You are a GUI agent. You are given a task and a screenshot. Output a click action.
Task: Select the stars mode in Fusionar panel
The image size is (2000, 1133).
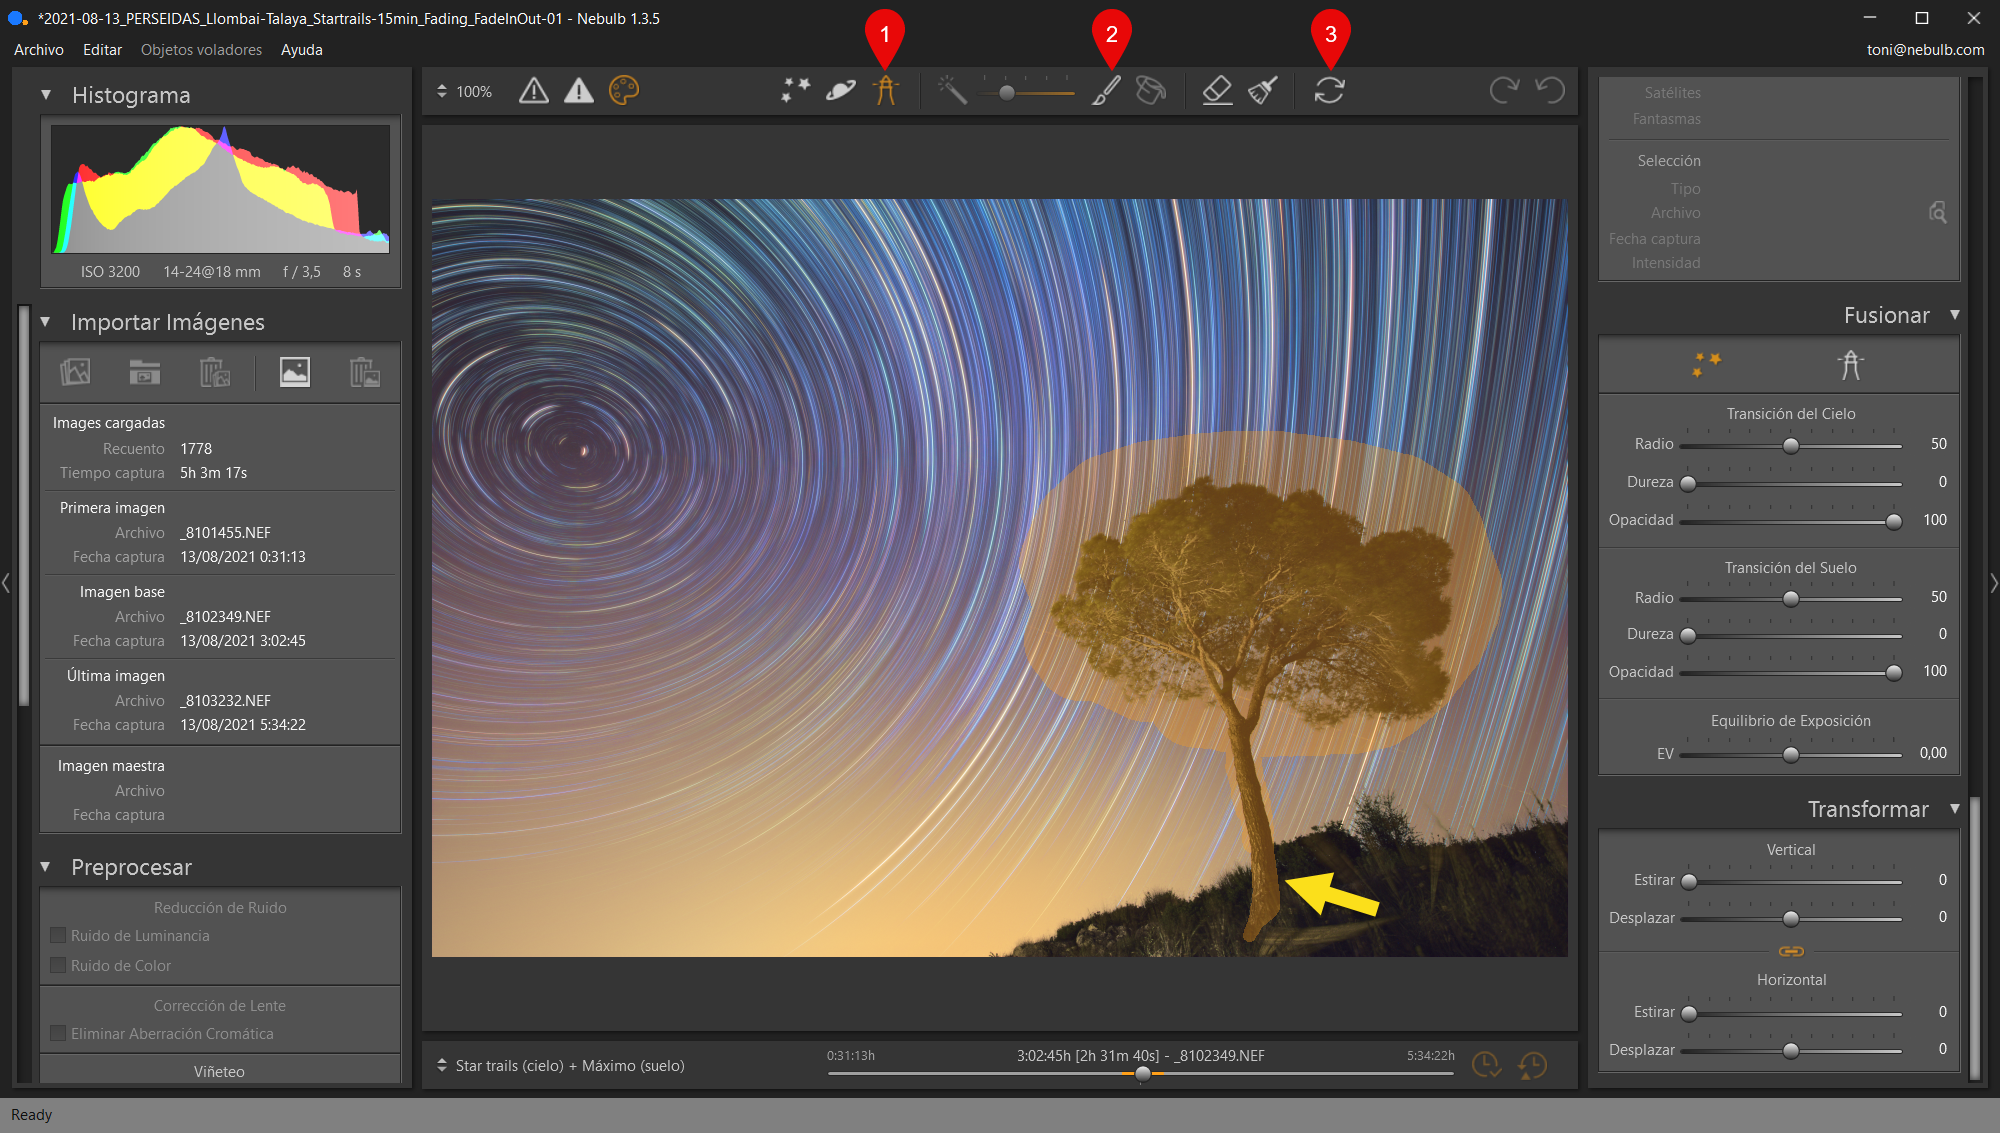[x=1706, y=364]
